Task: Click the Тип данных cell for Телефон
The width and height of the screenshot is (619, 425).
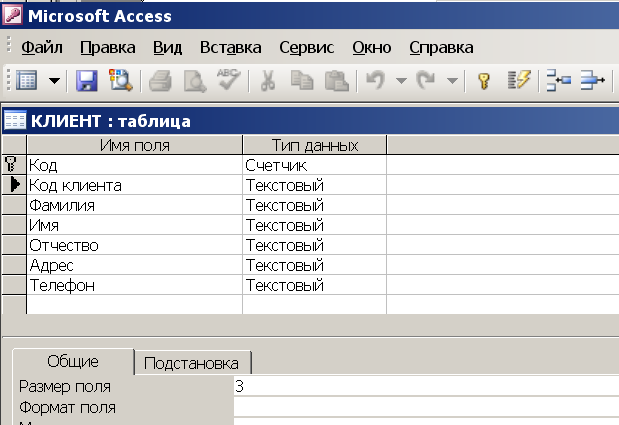Action: pyautogui.click(x=314, y=285)
